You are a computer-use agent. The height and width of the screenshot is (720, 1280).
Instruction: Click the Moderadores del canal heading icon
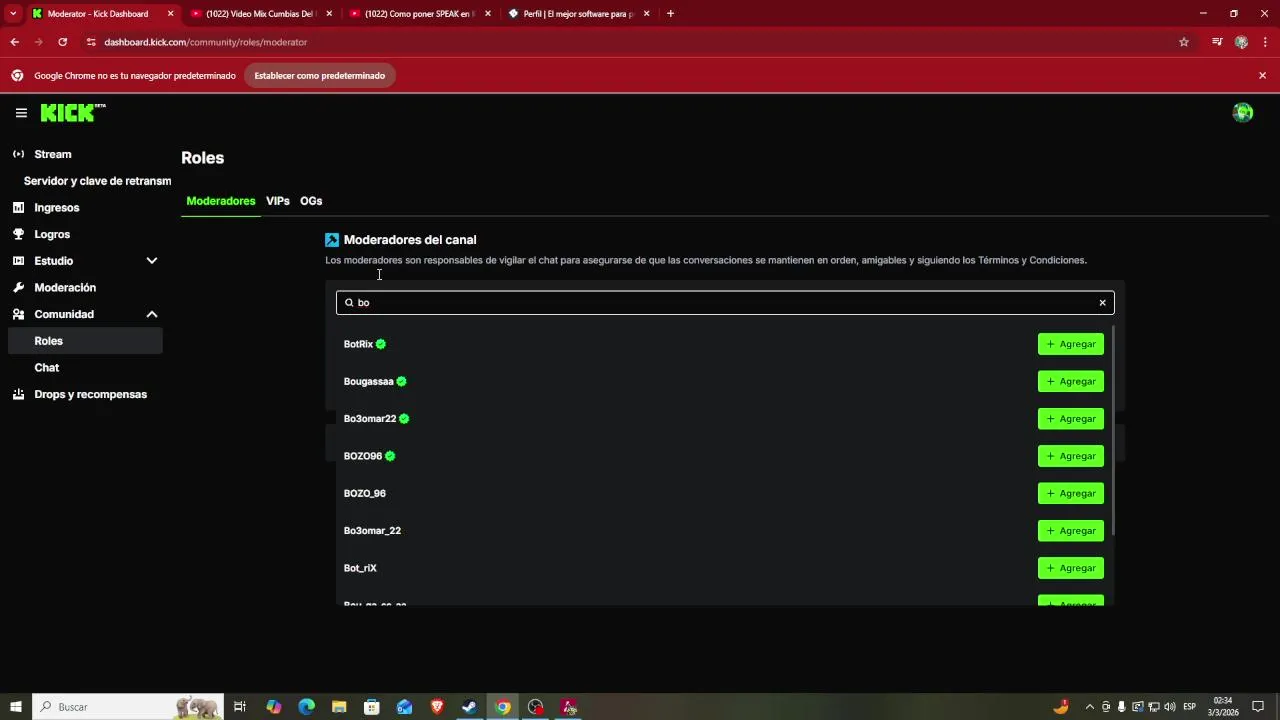(332, 240)
